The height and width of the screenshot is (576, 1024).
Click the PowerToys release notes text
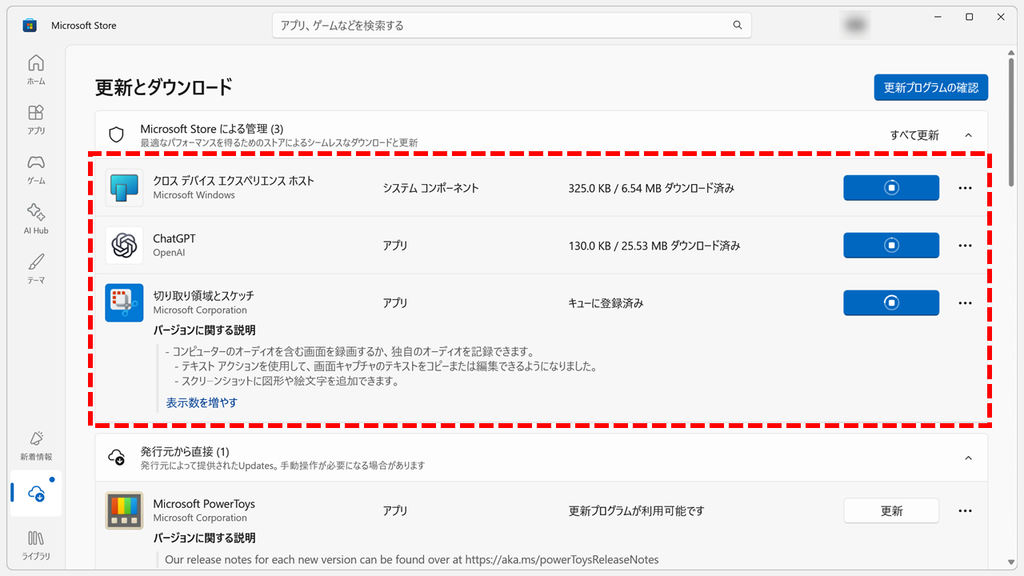[x=411, y=560]
